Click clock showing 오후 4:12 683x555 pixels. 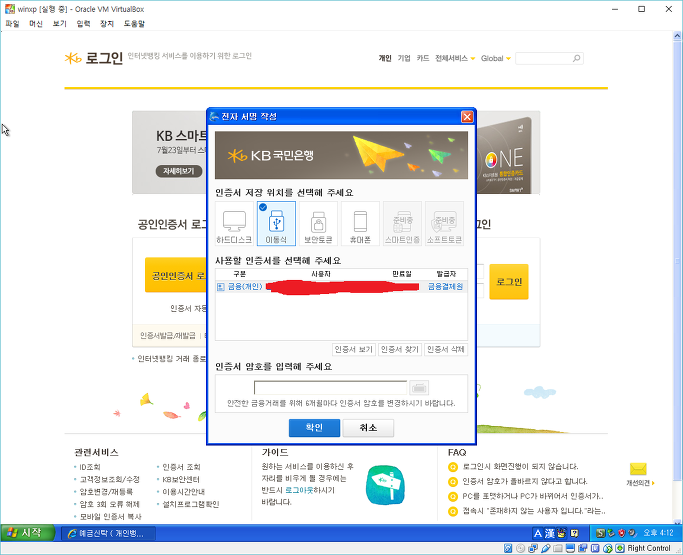(658, 533)
